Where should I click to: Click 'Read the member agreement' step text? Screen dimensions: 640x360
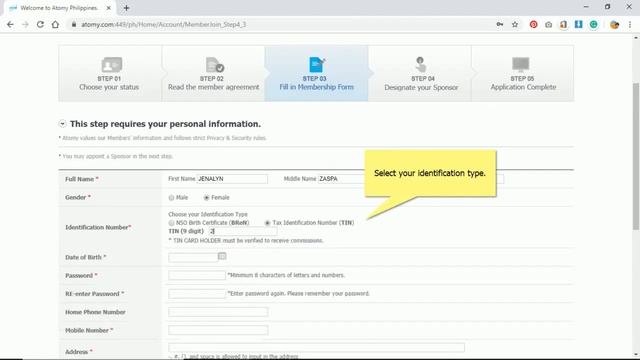(213, 87)
